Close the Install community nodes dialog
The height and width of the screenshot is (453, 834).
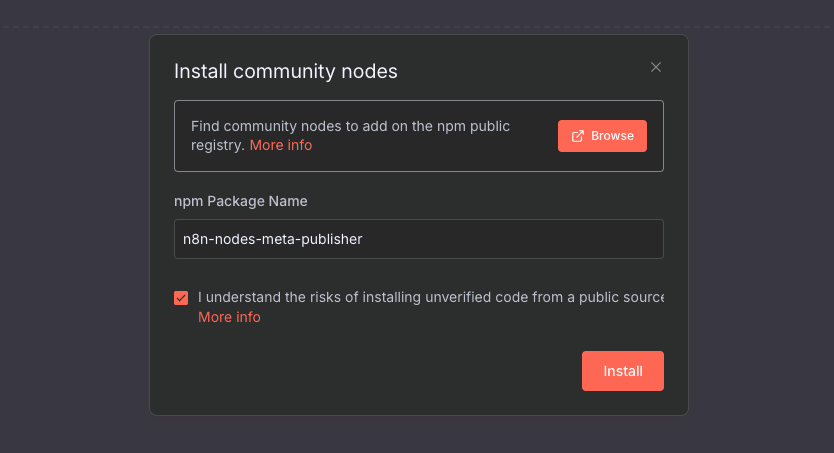point(656,67)
